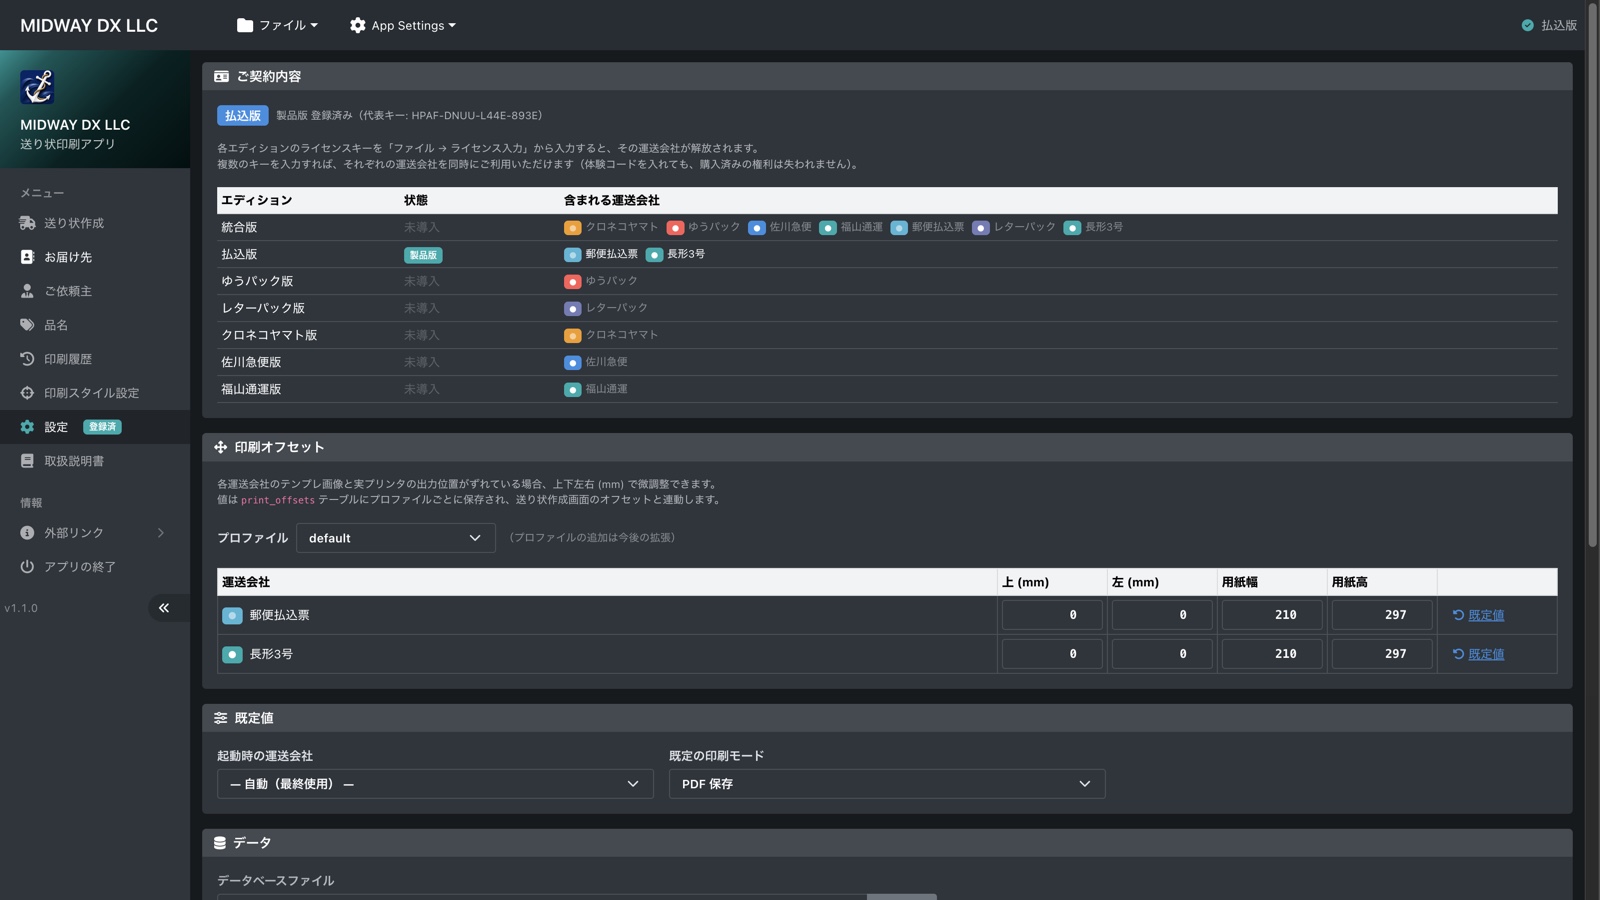1600x900 pixels.
Task: Click the 用紙高 field for 長形3号
Action: (x=1382, y=654)
